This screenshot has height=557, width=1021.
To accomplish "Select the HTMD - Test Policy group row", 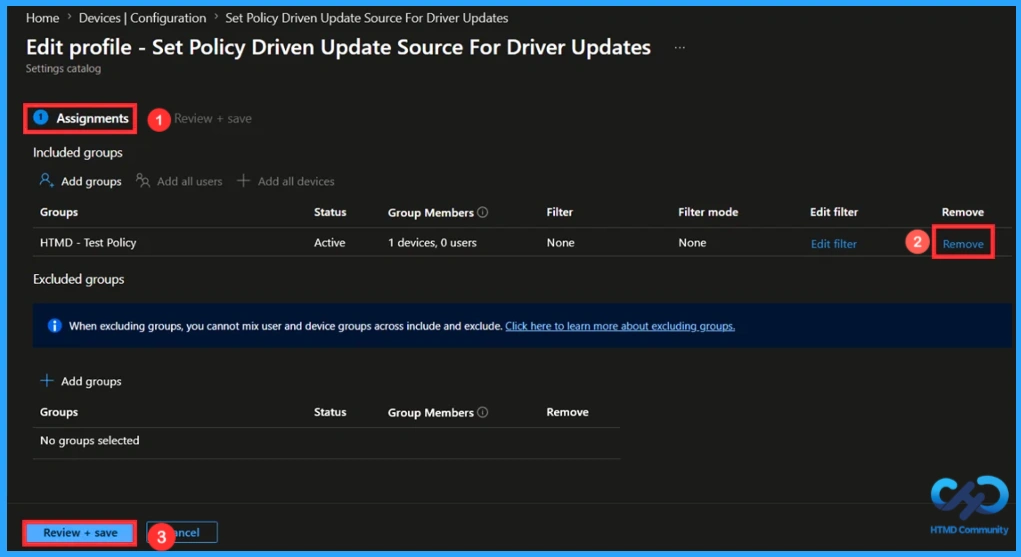I will coord(521,242).
